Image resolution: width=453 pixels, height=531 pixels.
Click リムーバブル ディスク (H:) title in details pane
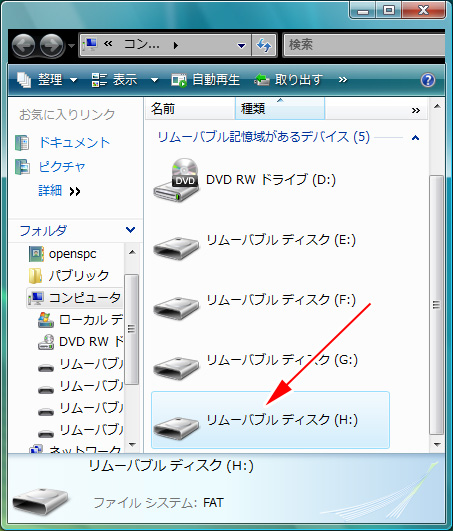(171, 466)
